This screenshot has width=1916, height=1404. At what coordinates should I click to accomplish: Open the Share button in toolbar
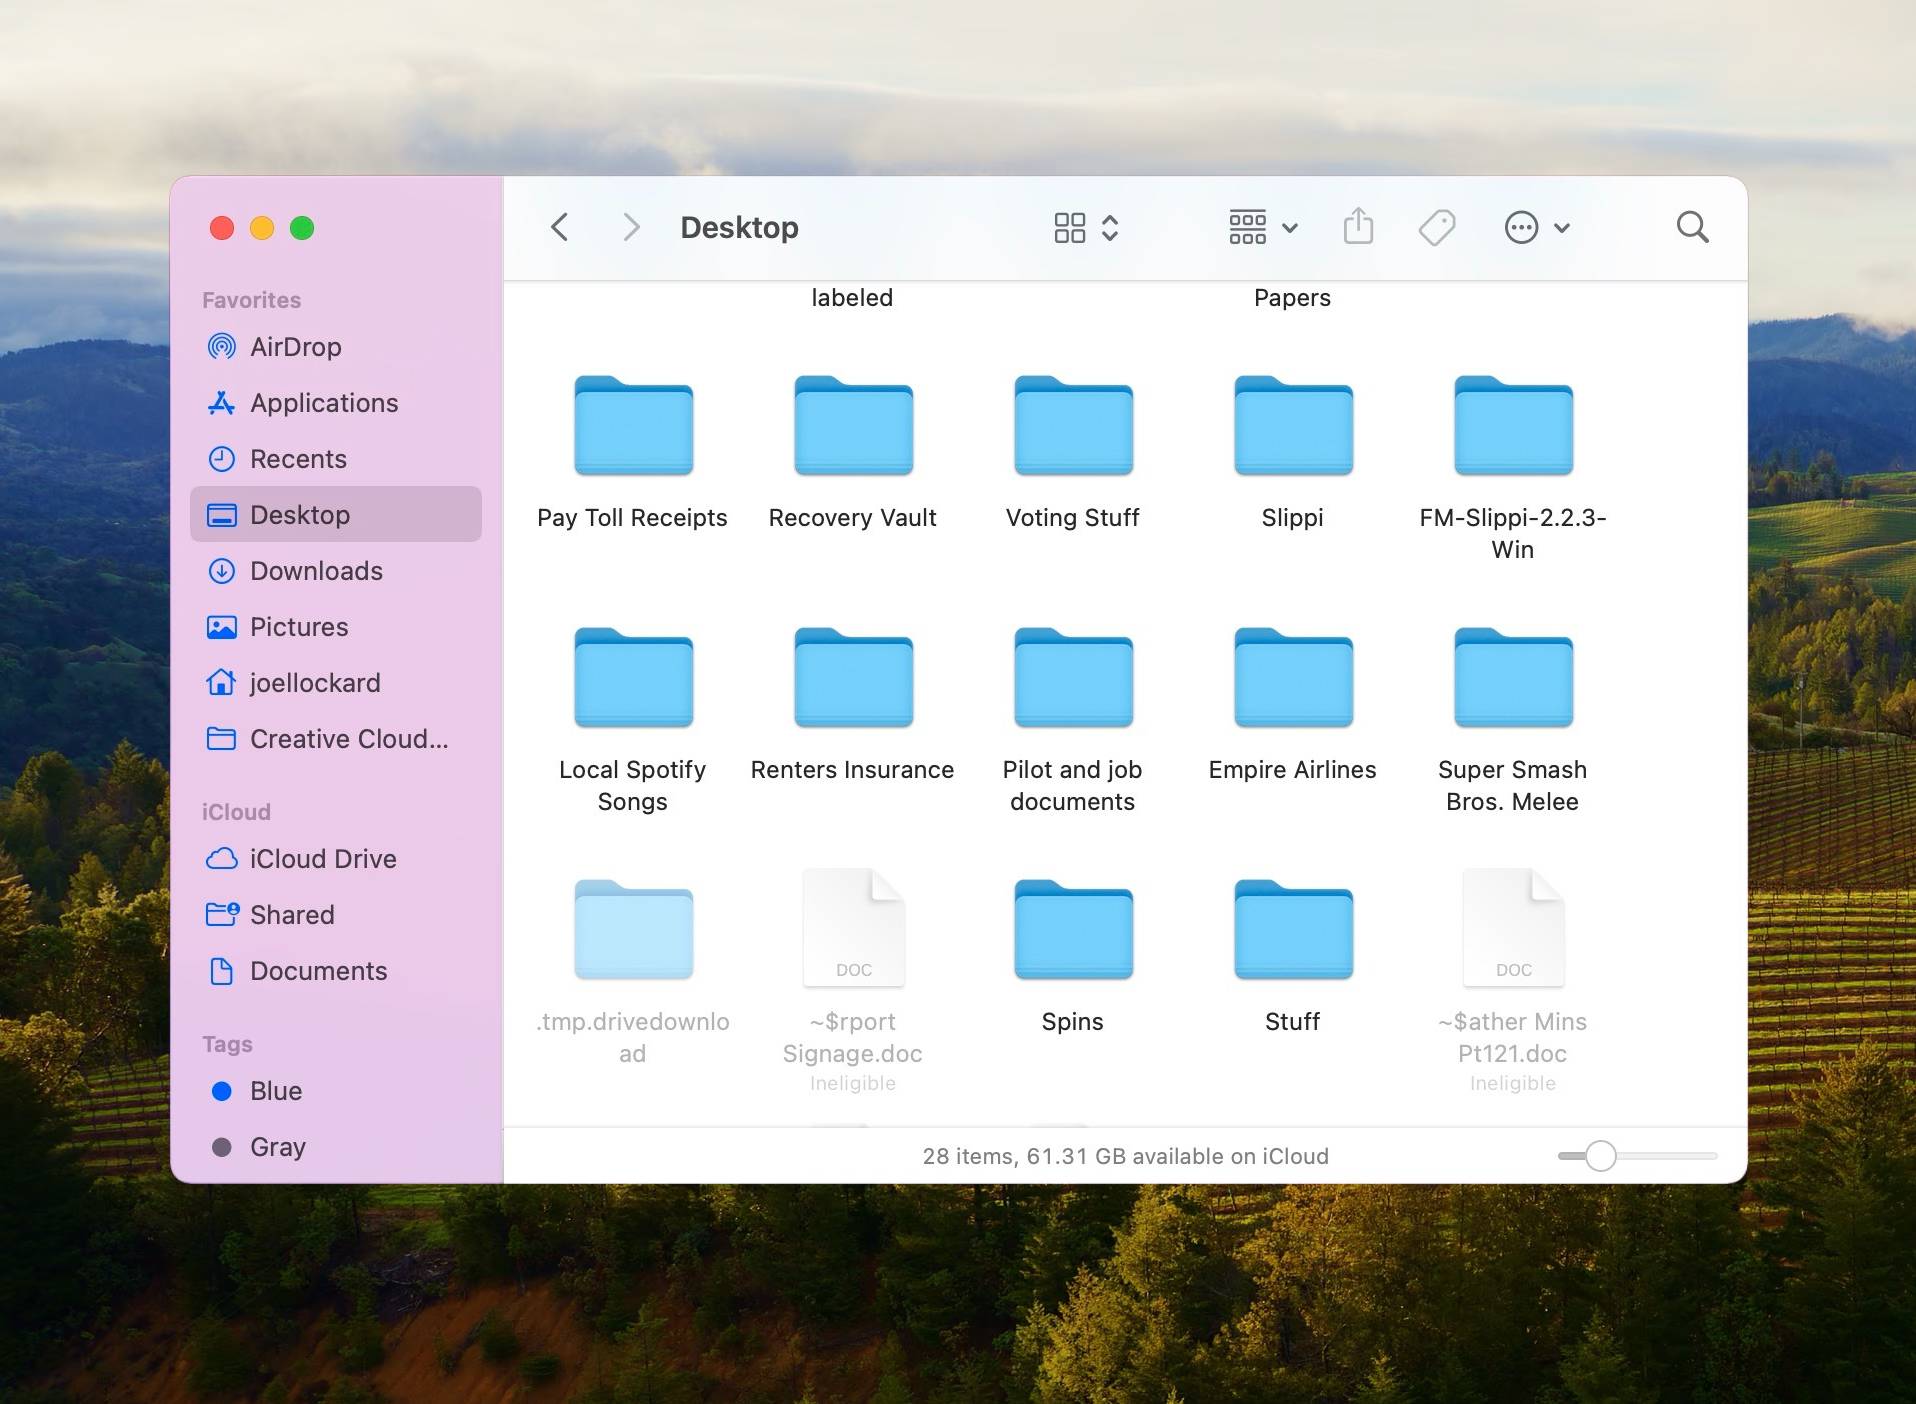1357,227
